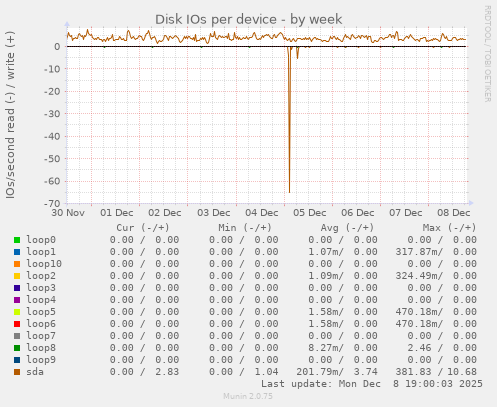
Task: Click the 02 Dec x-axis label
Action: pos(165,213)
